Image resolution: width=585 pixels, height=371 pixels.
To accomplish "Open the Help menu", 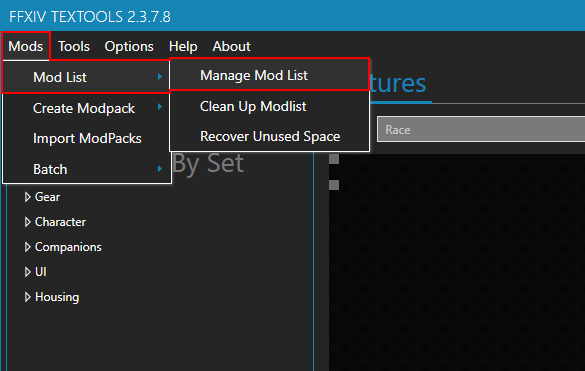I will pyautogui.click(x=183, y=46).
